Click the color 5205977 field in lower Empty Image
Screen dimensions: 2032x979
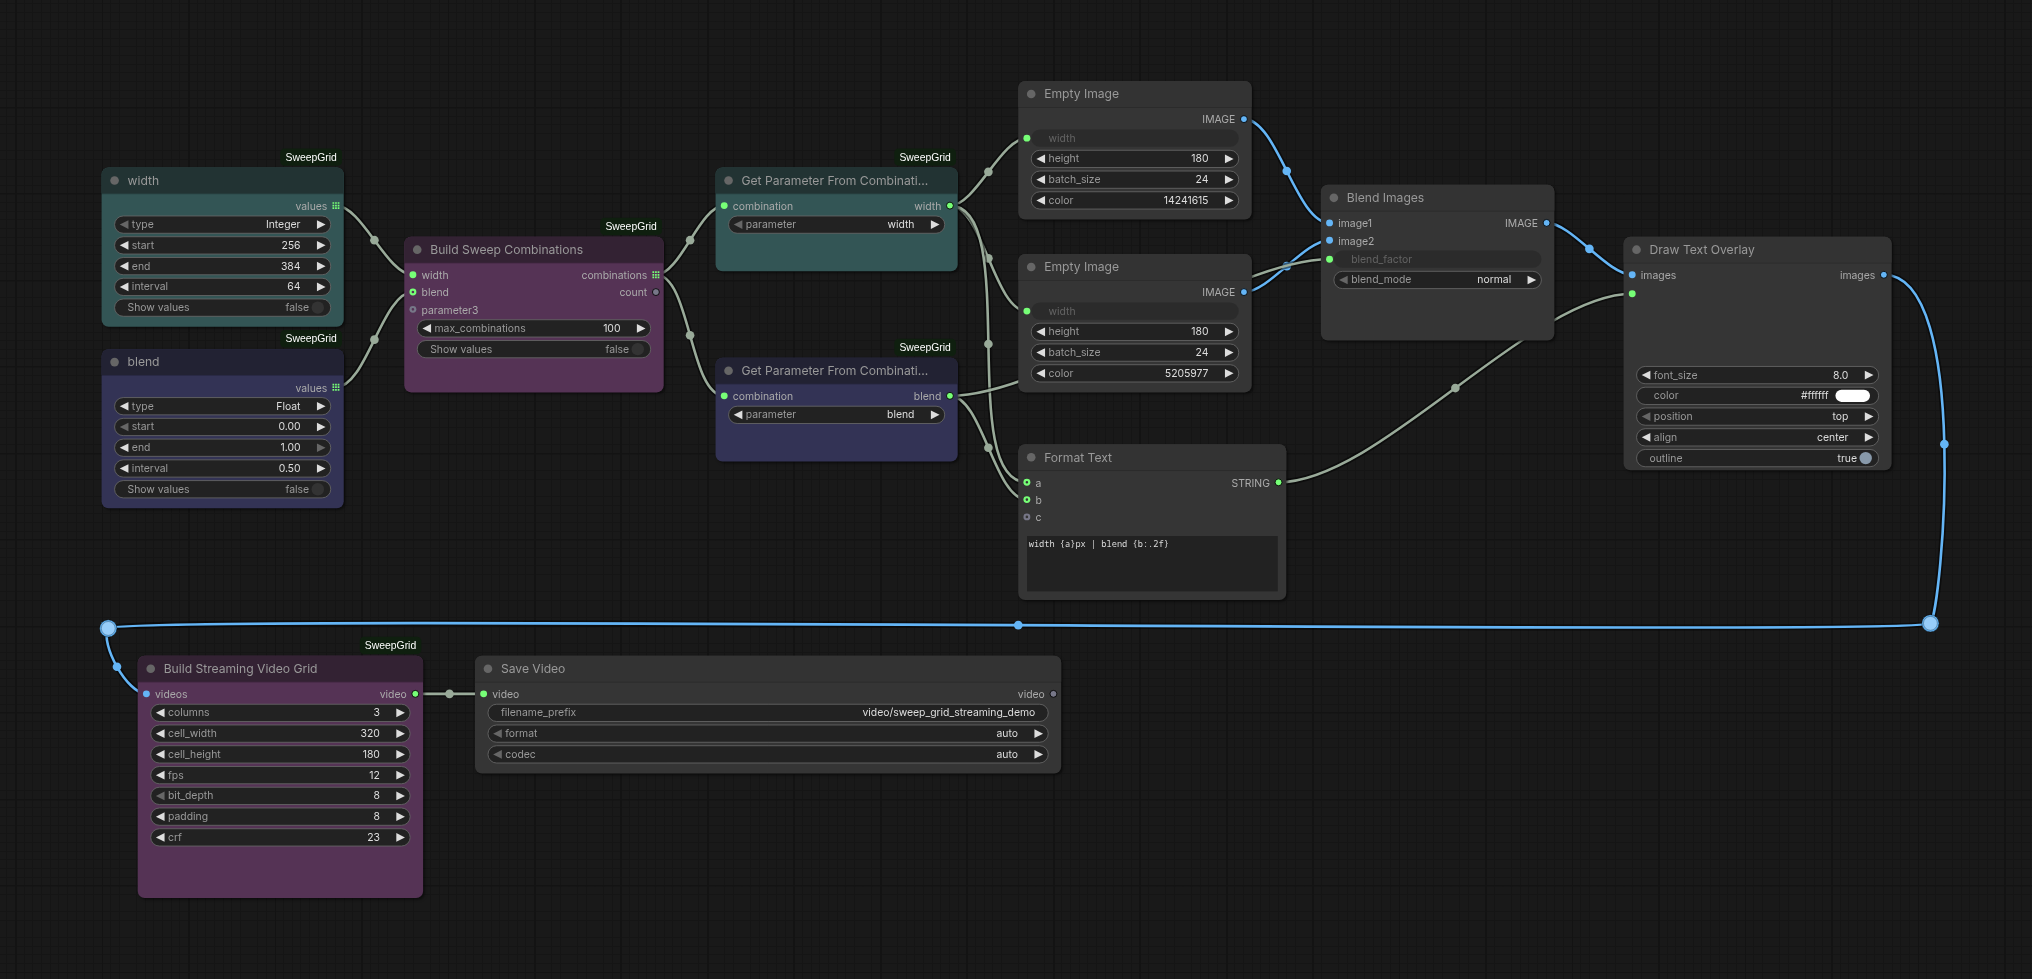click(x=1134, y=374)
